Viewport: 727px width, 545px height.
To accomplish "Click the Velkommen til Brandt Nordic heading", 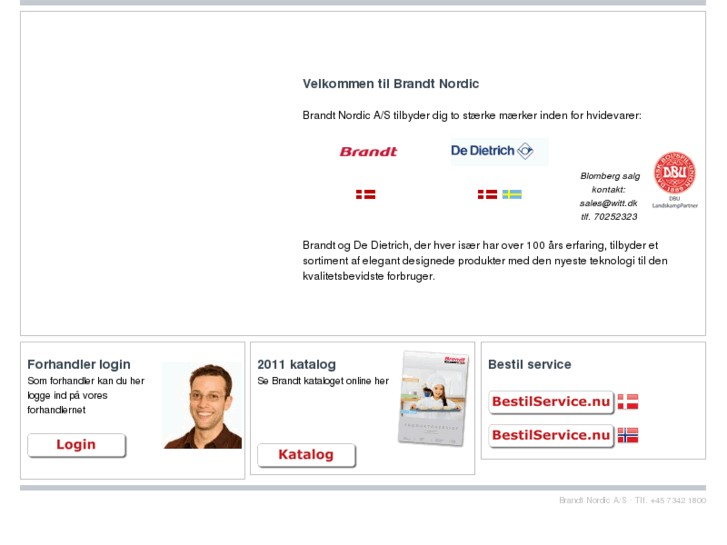I will coord(390,84).
